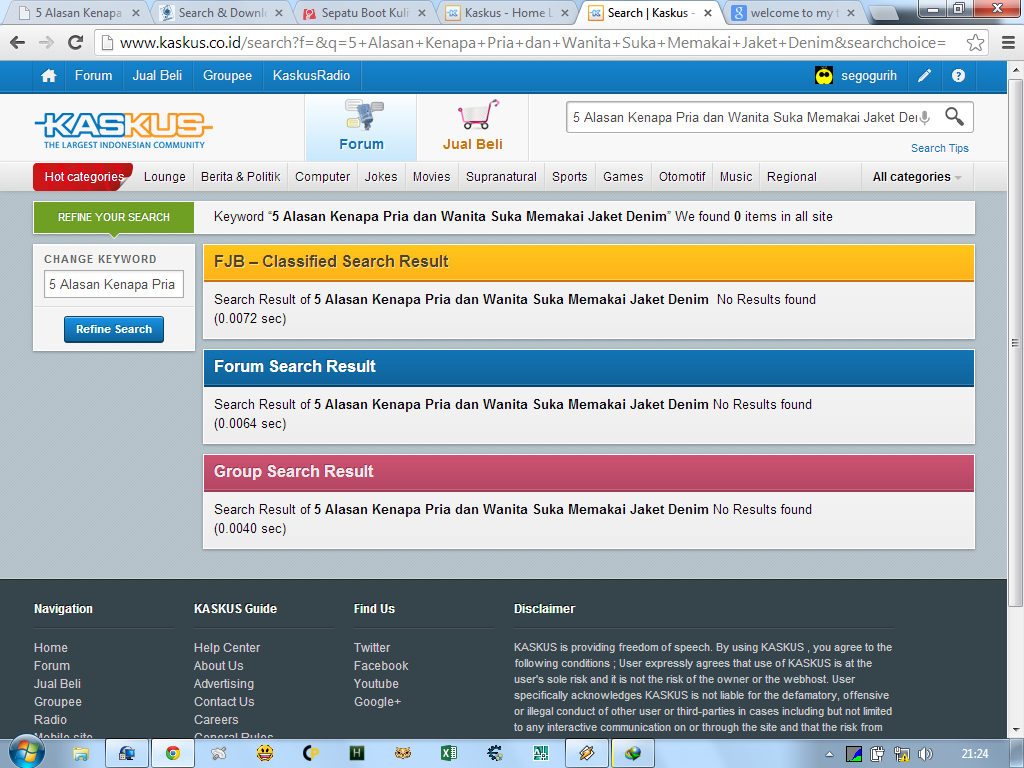
Task: Open the help question mark icon
Action: 958,76
